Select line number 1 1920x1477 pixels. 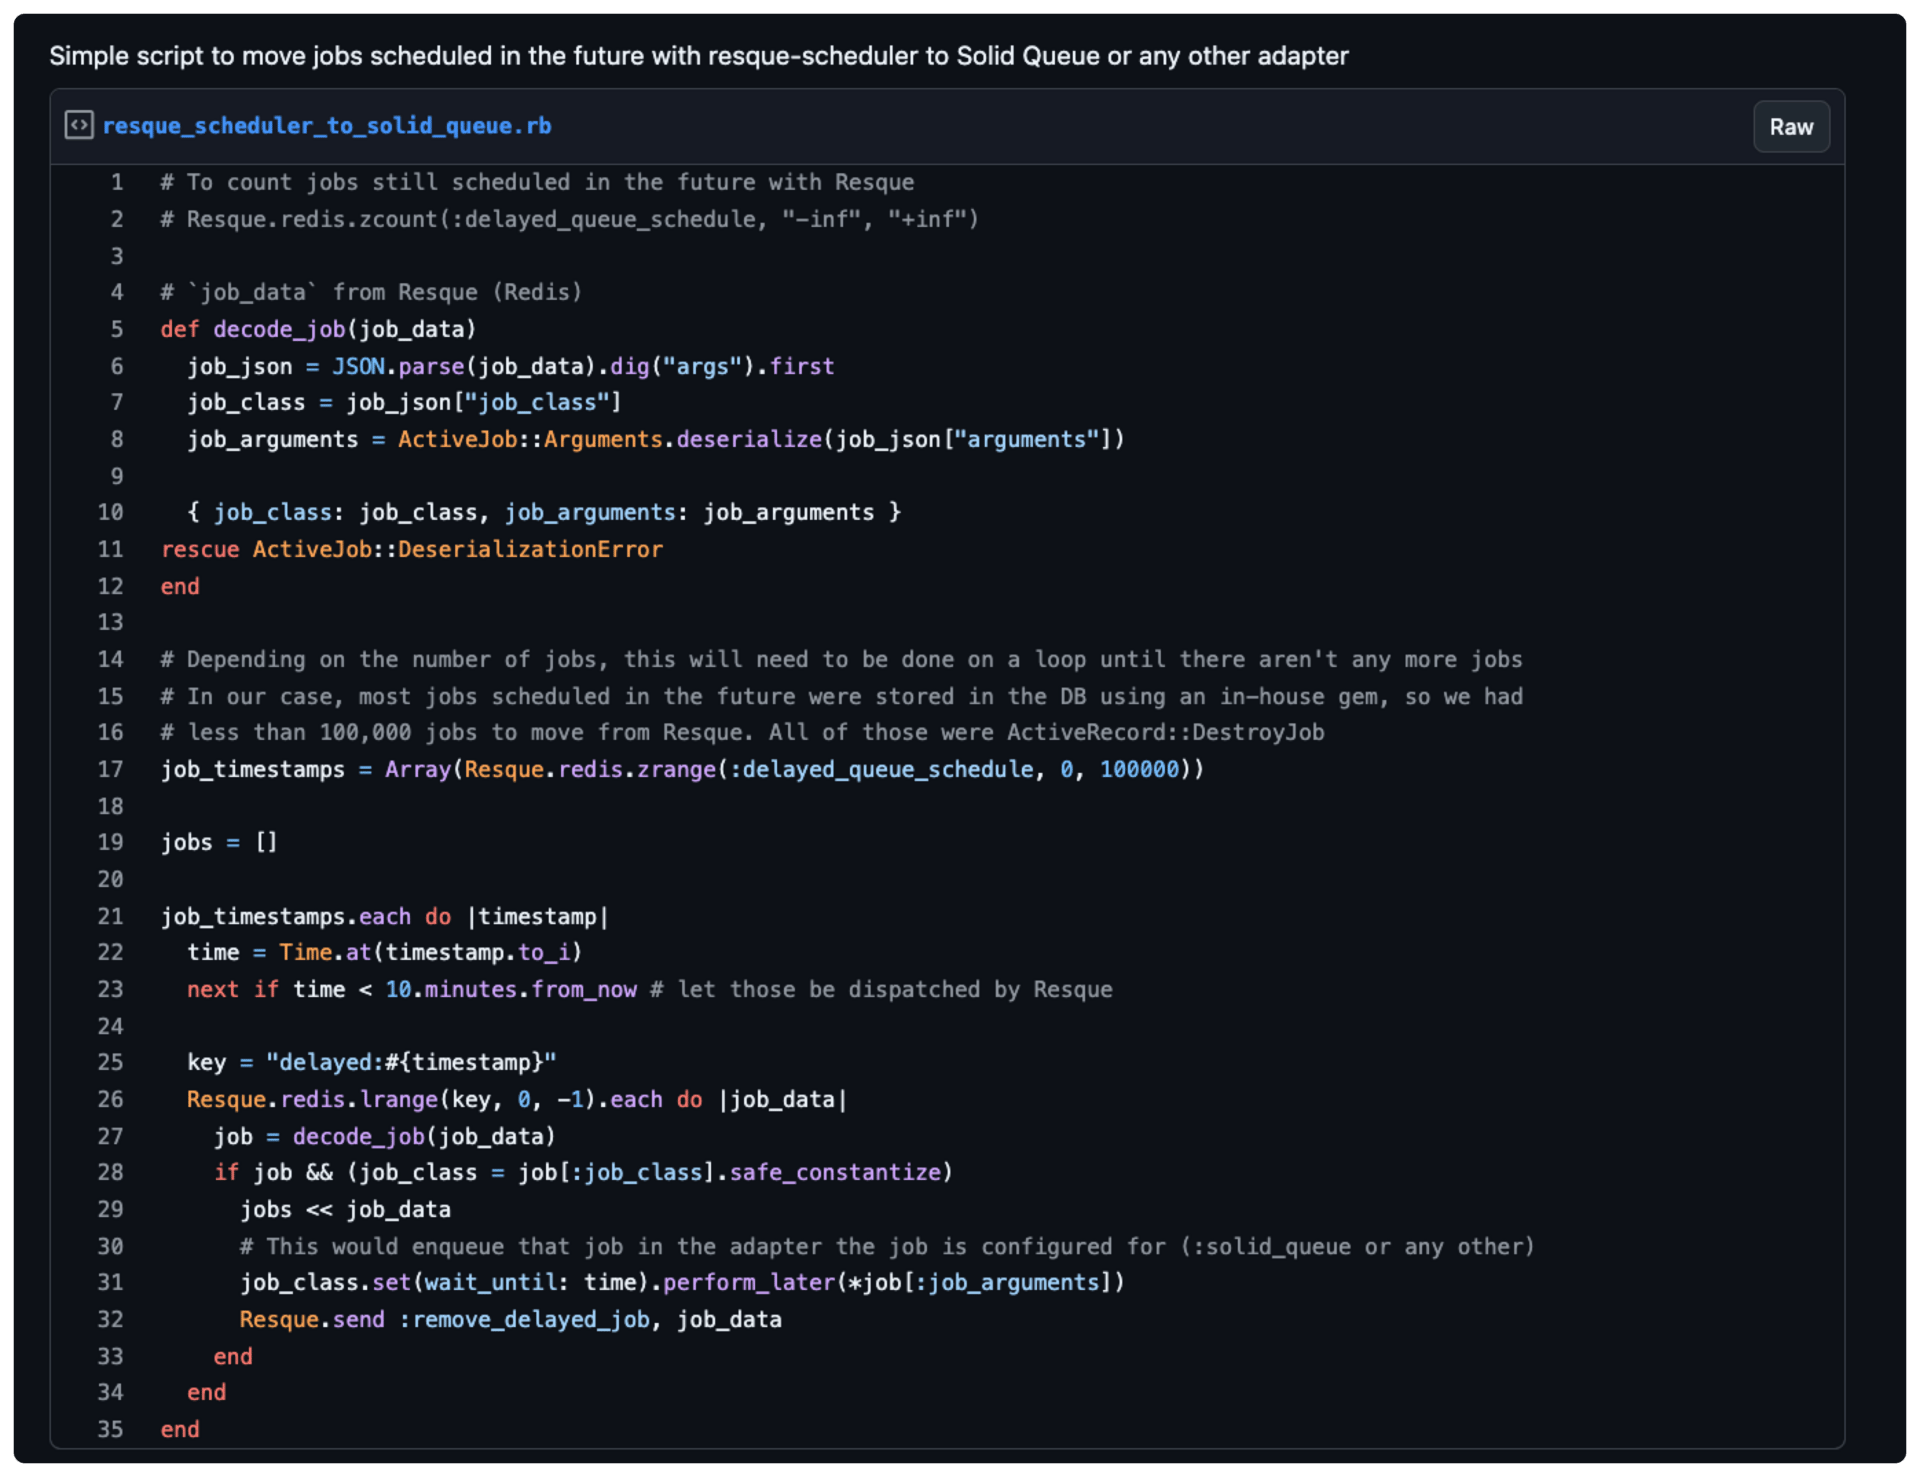[x=117, y=183]
